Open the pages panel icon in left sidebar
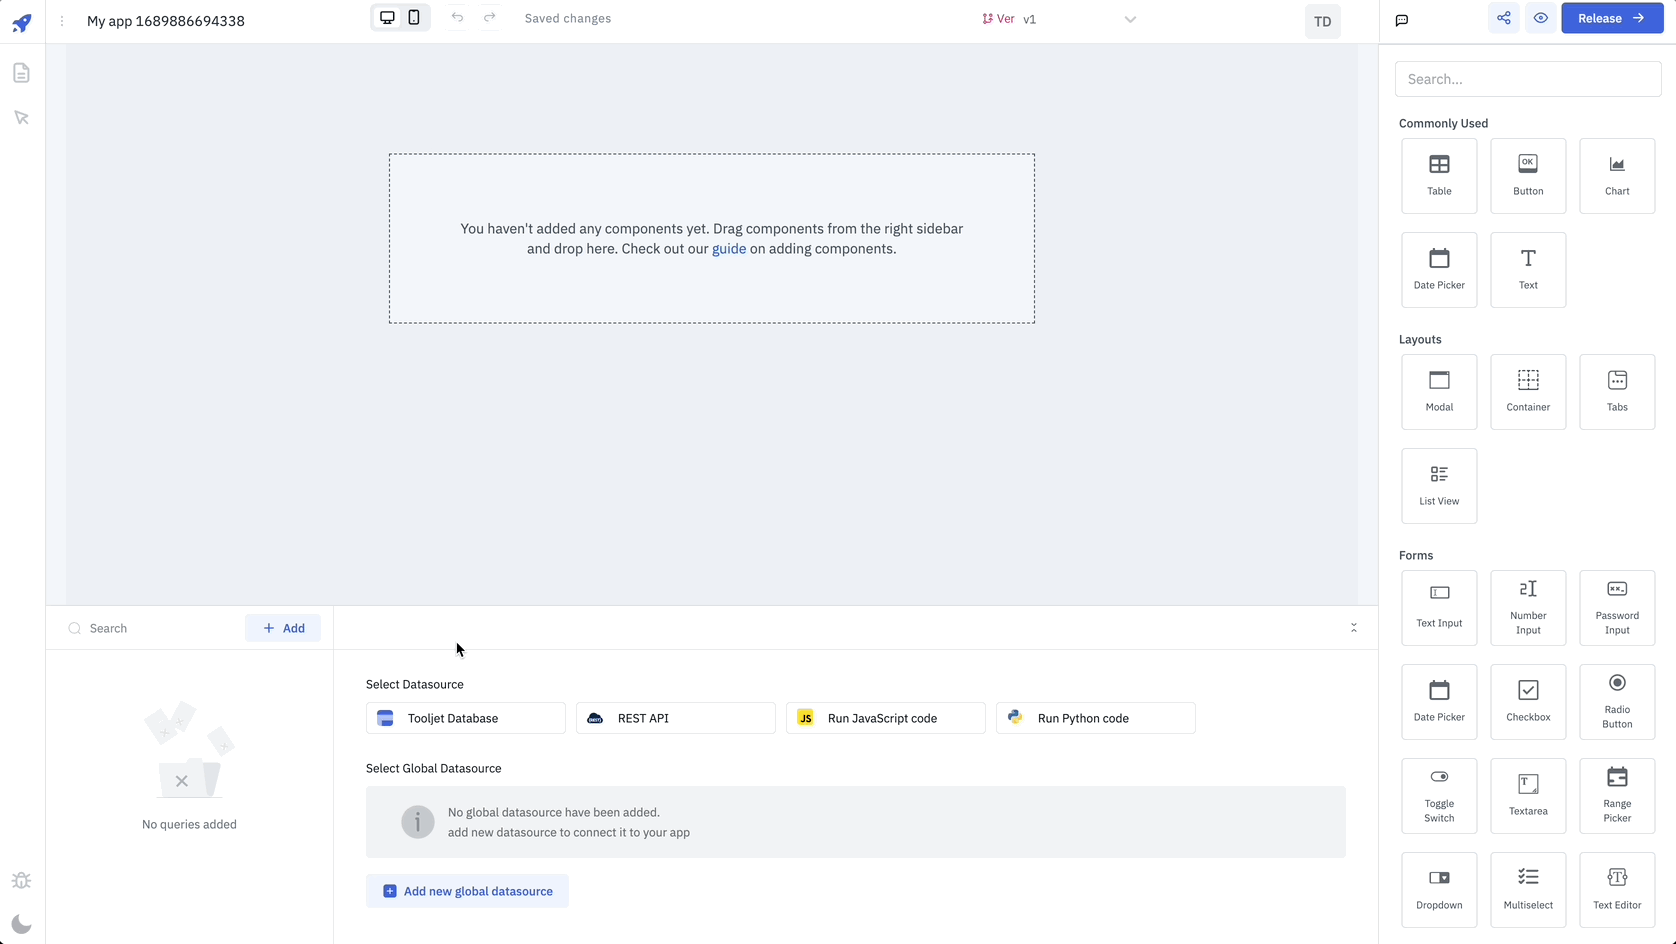This screenshot has height=944, width=1676. click(x=21, y=73)
